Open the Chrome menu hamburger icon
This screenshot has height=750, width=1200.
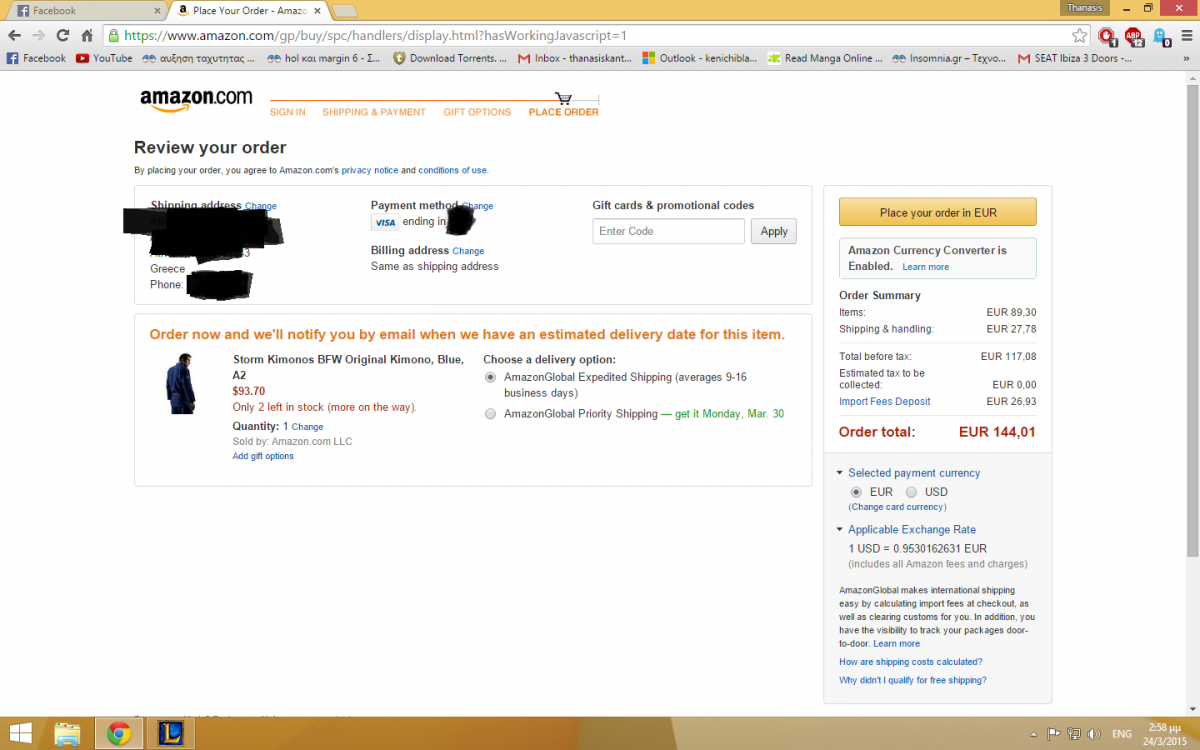pos(1184,35)
